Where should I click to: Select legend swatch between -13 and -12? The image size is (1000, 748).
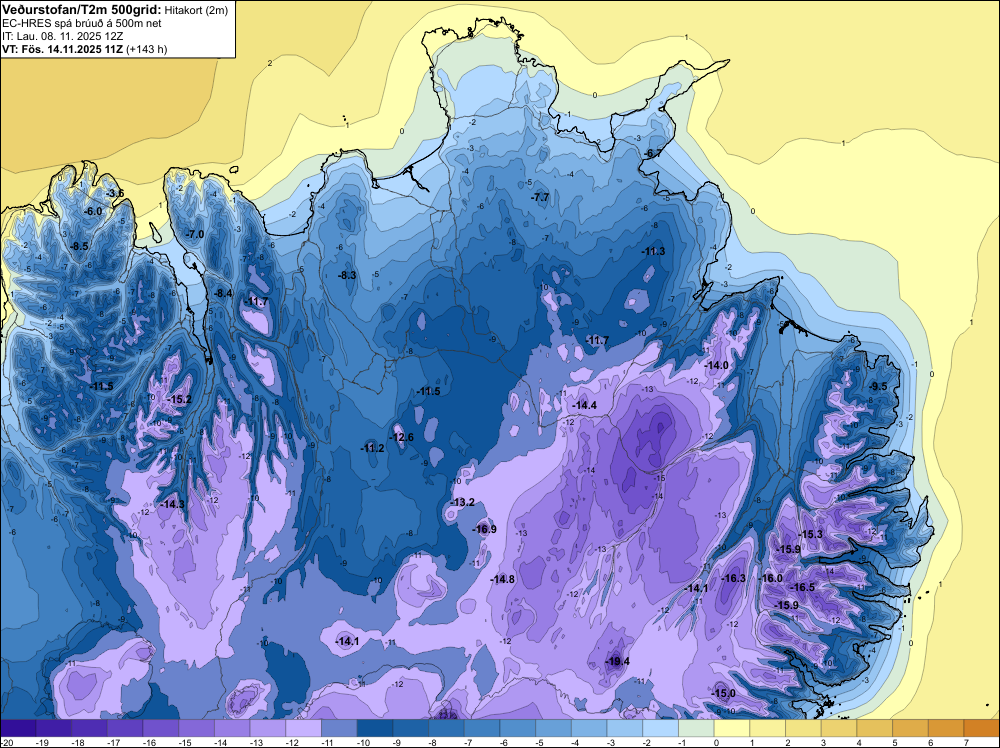268,728
